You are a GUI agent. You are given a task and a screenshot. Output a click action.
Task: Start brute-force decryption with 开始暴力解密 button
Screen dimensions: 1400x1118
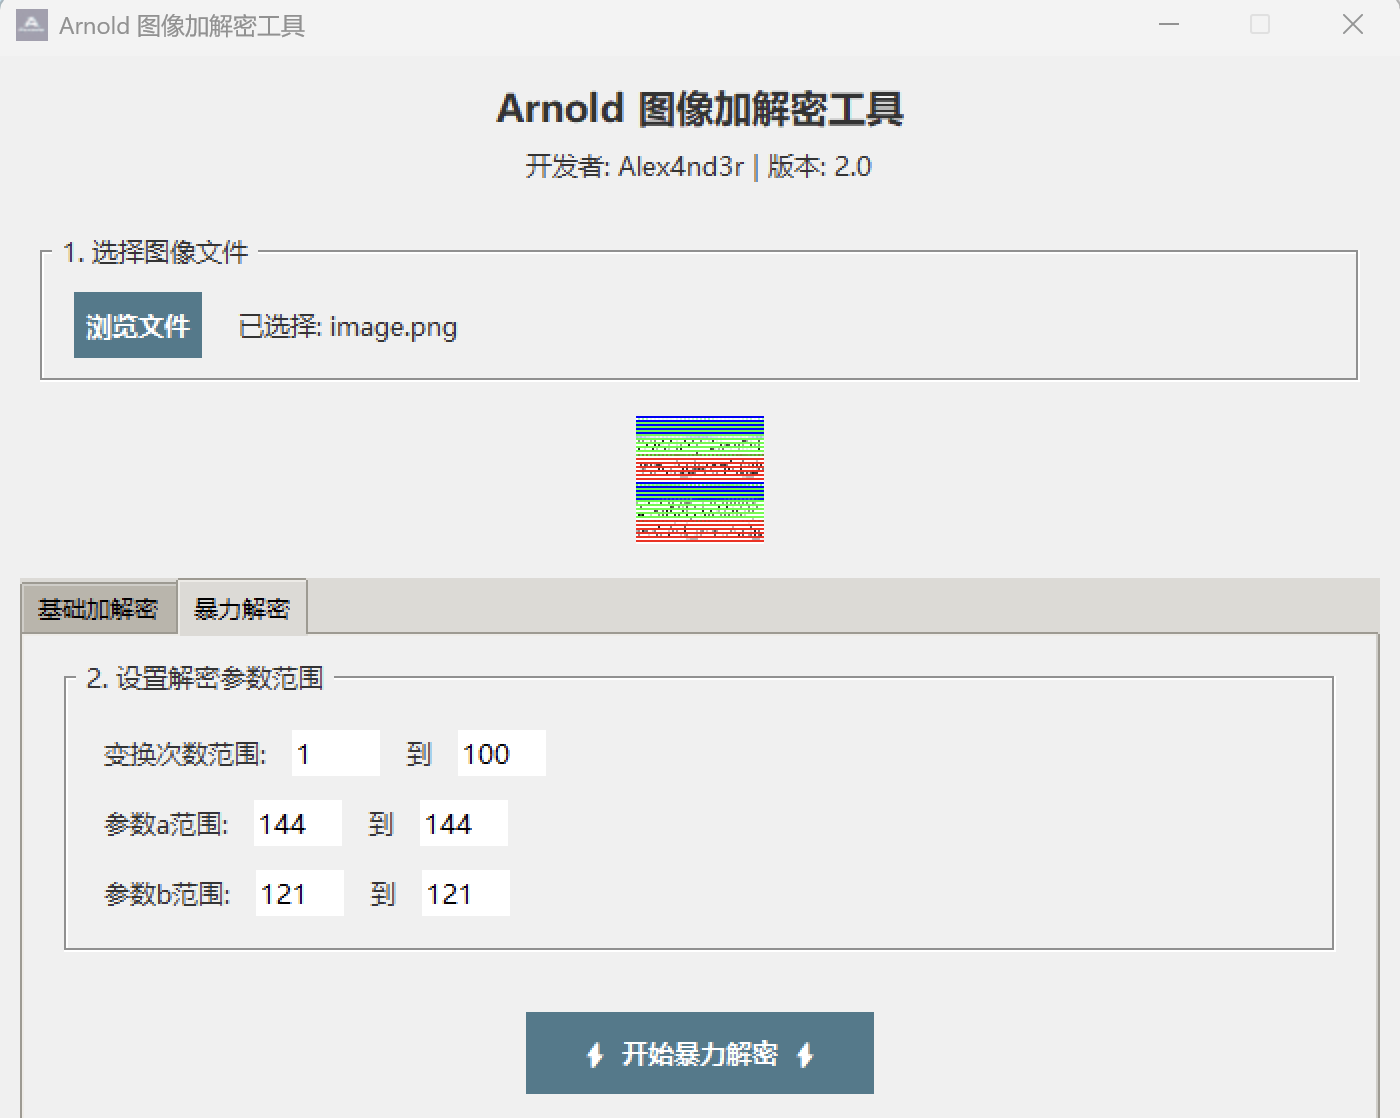700,1053
